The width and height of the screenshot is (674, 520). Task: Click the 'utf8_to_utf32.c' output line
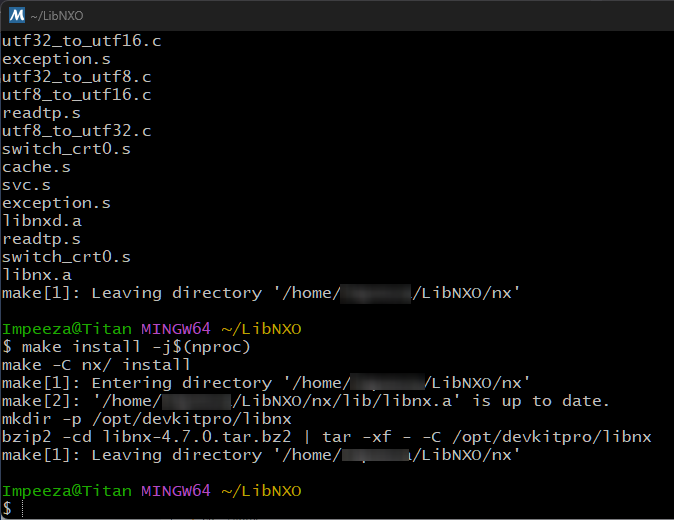click(x=77, y=131)
